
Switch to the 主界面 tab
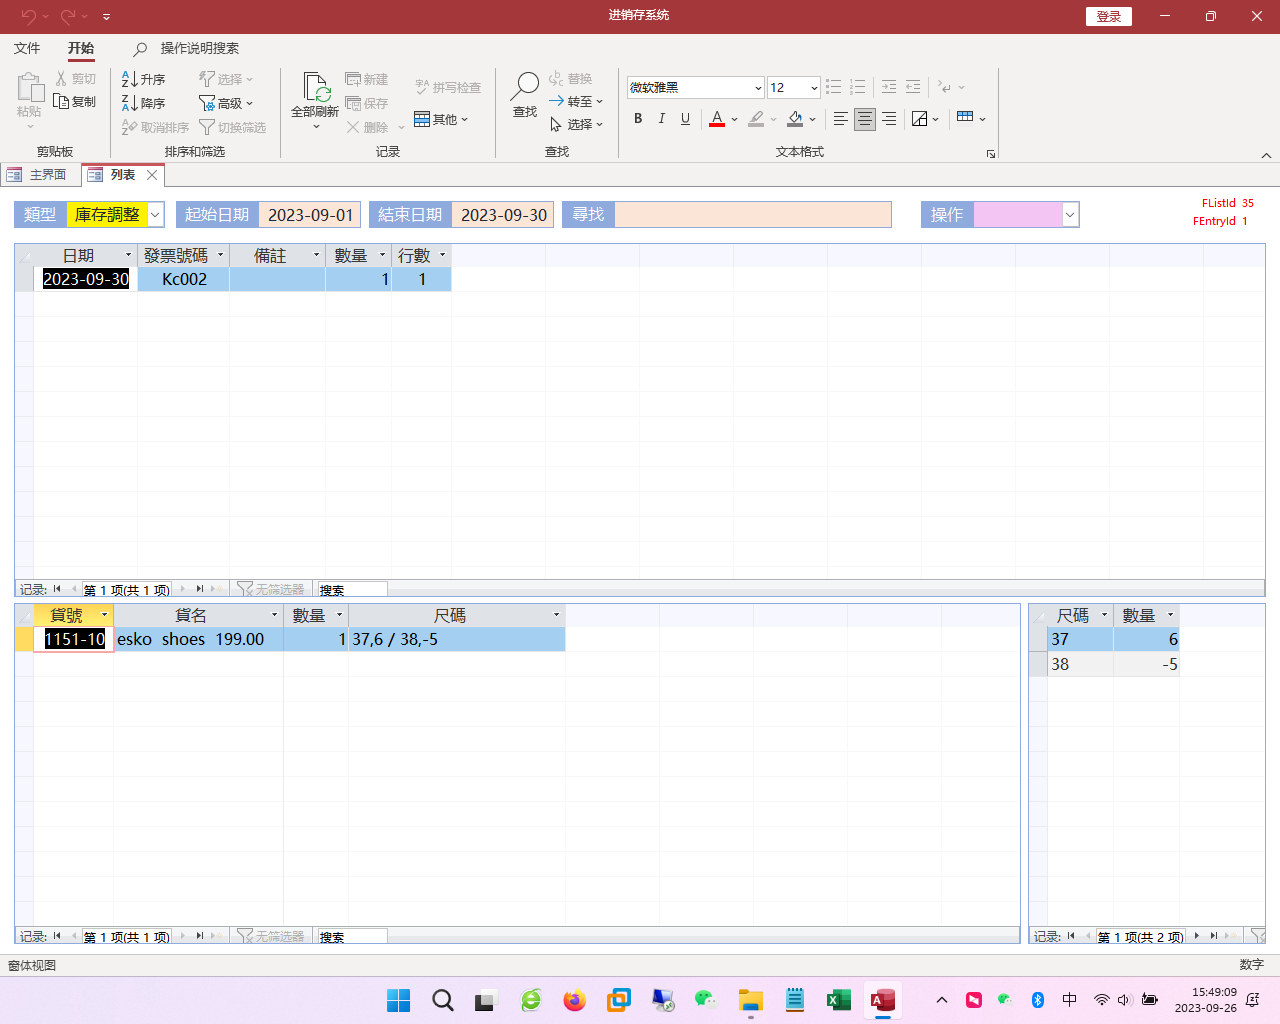38,175
